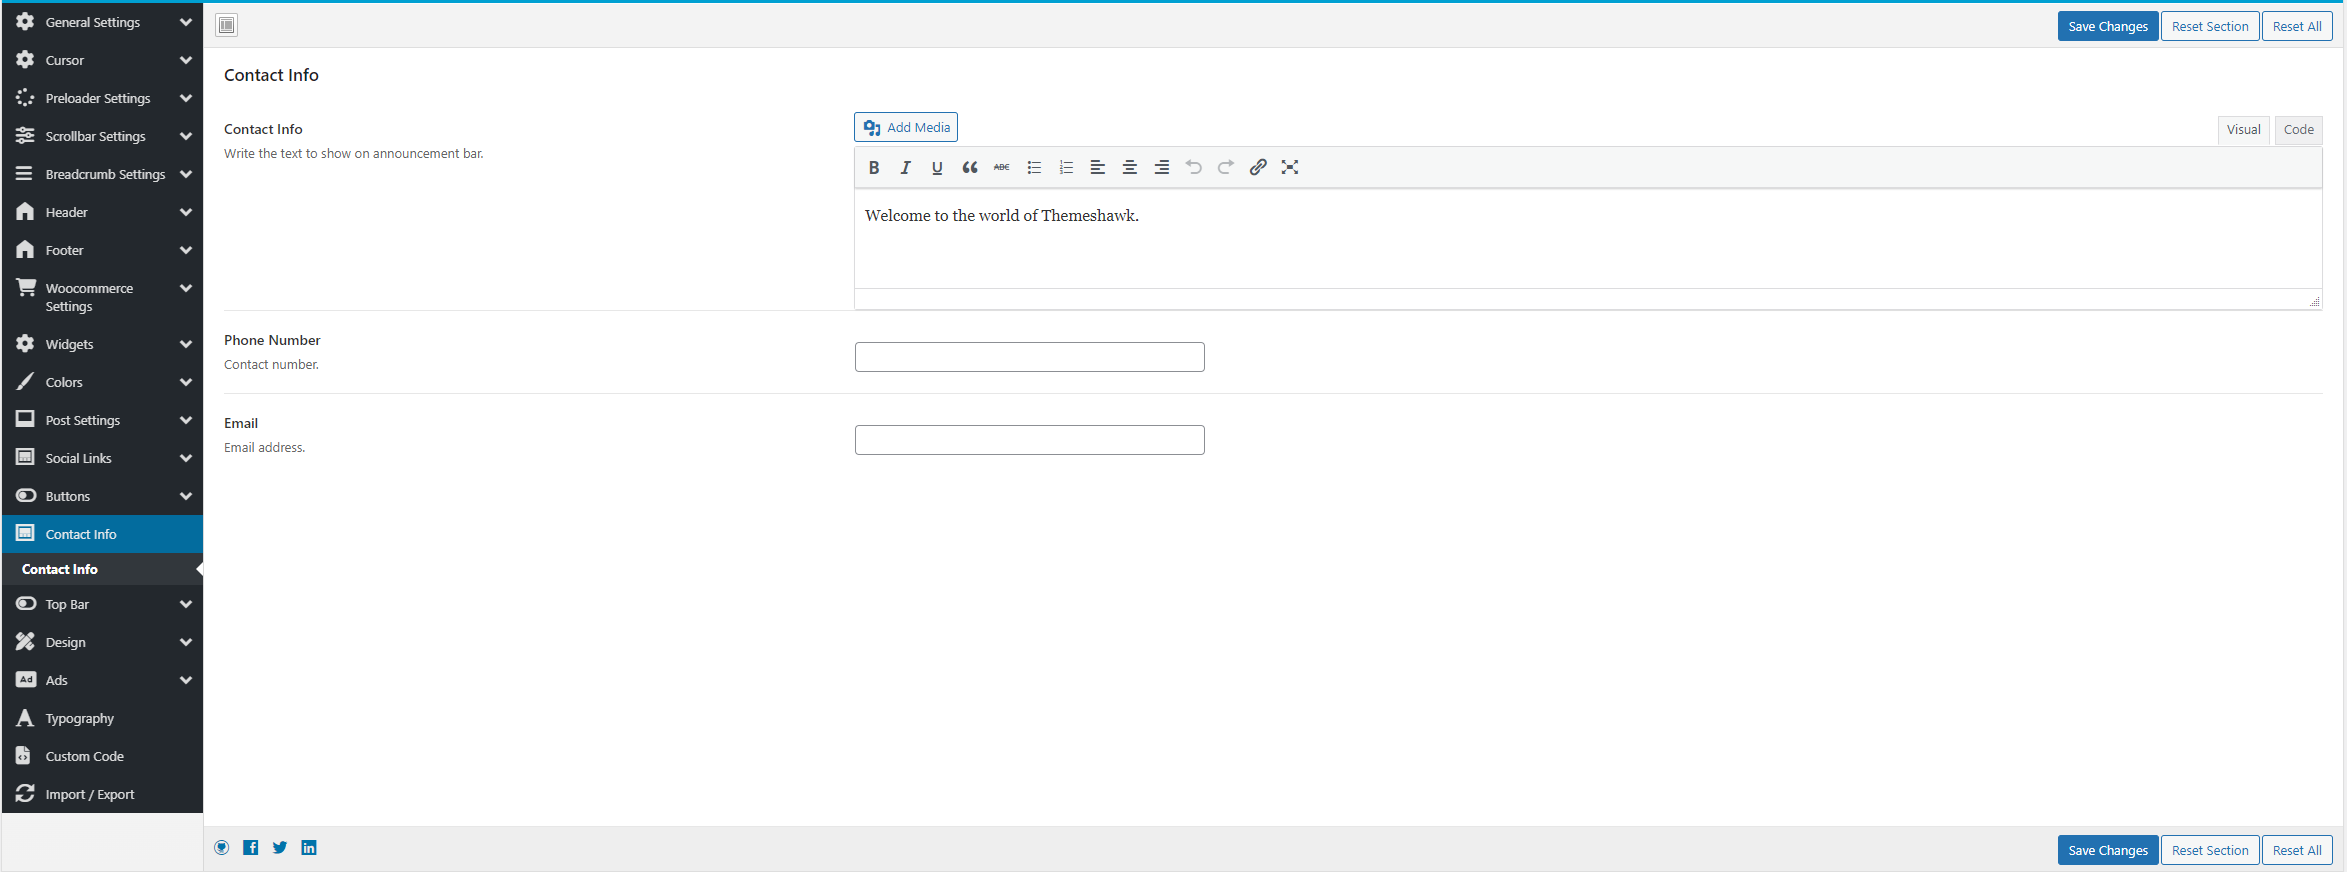Toggle strikethrough formatting
The width and height of the screenshot is (2347, 872).
tap(1001, 168)
